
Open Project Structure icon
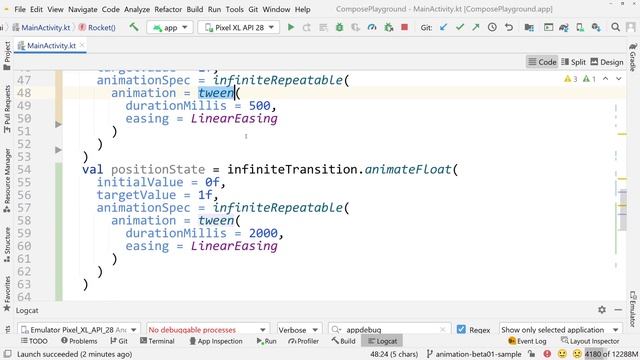[x=529, y=27]
